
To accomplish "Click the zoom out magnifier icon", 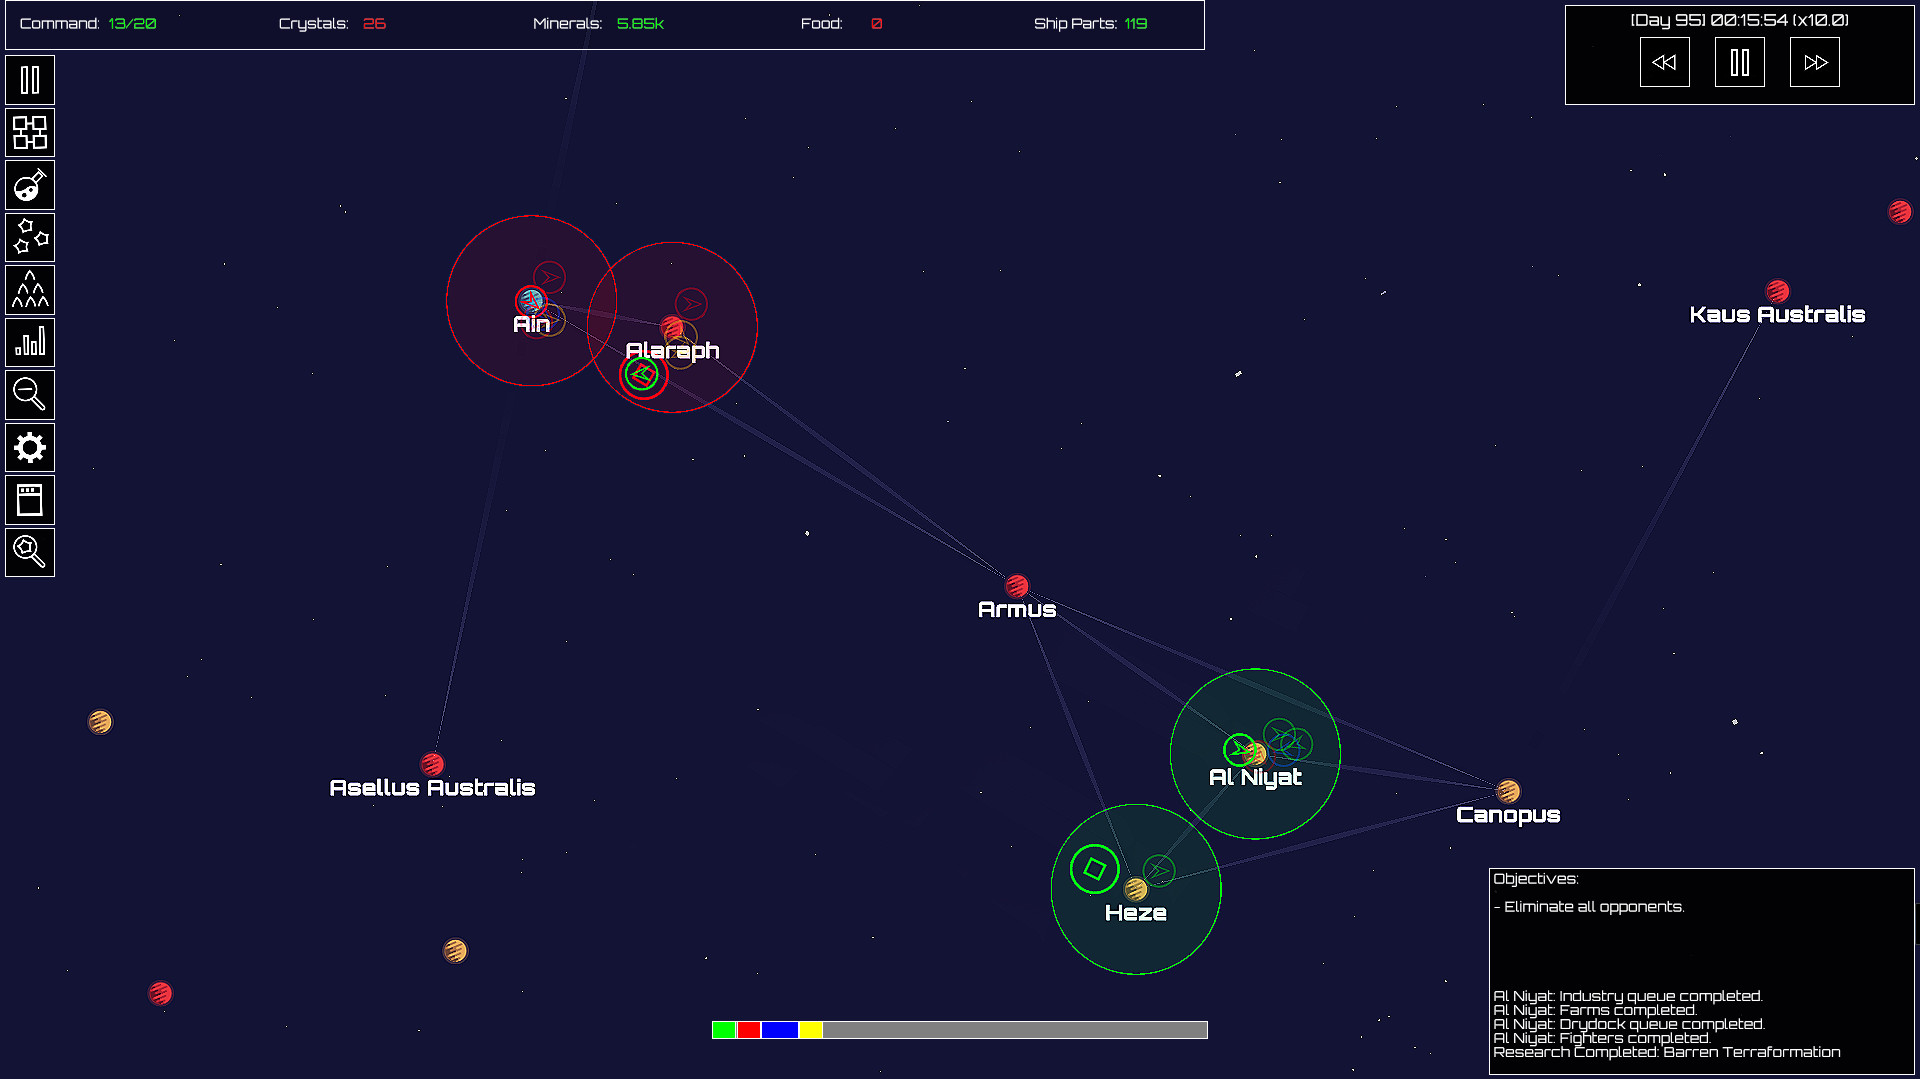I will [30, 395].
